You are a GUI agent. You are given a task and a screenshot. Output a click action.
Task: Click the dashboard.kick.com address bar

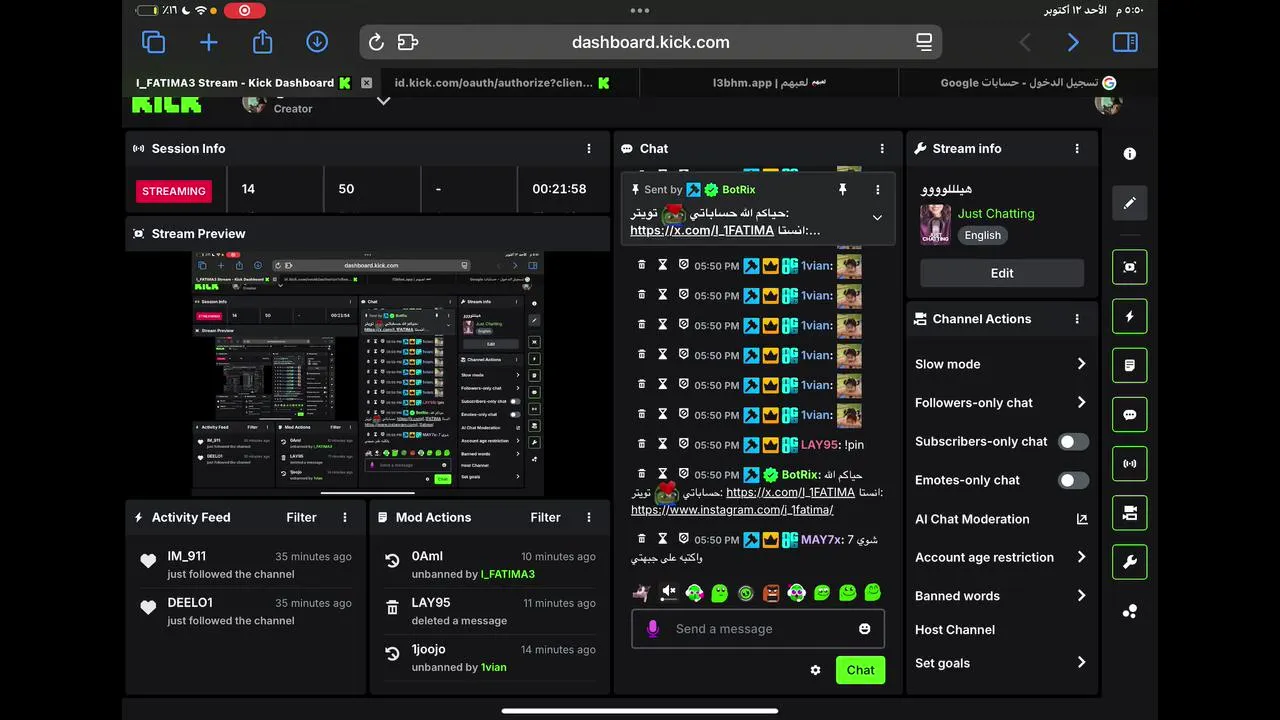tap(650, 42)
